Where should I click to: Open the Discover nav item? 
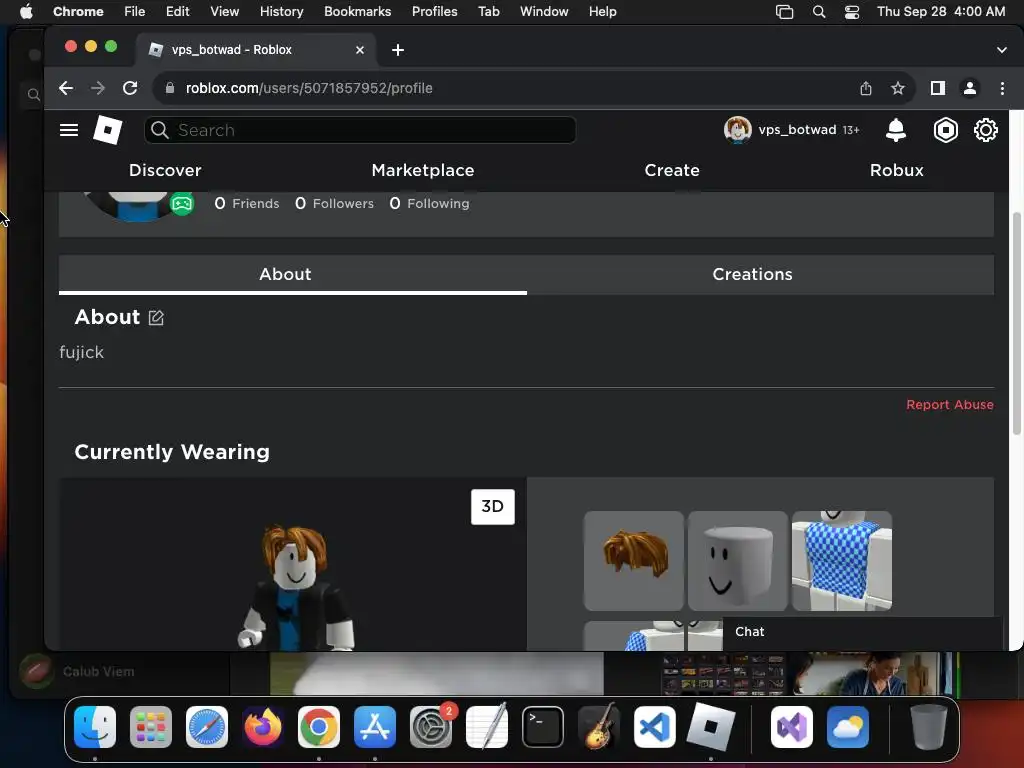(165, 170)
